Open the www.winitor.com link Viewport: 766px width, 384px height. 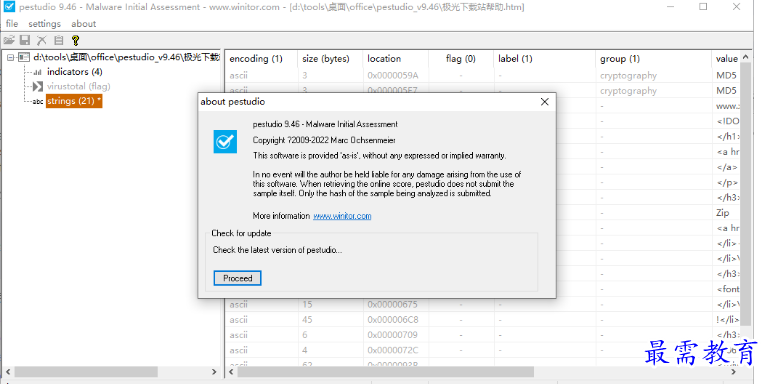[342, 216]
